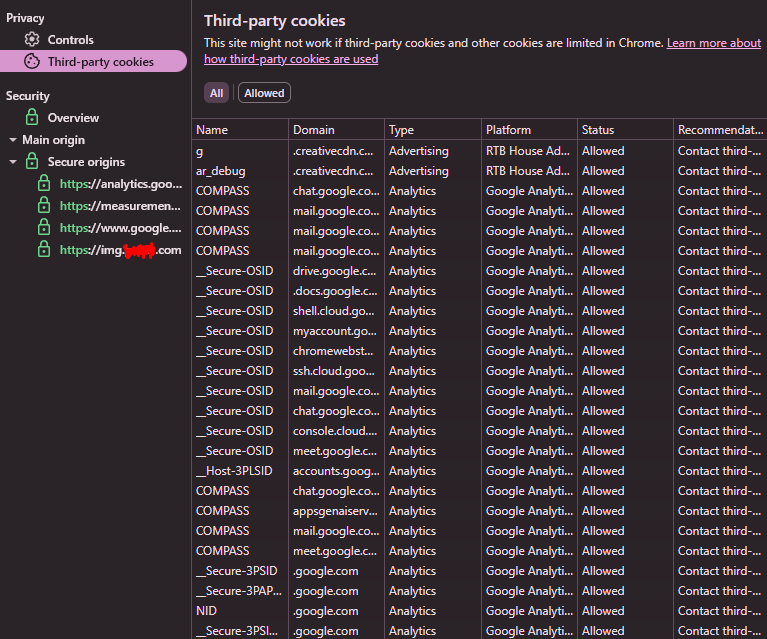Click the Controls gear icon
767x639 pixels.
(32, 39)
